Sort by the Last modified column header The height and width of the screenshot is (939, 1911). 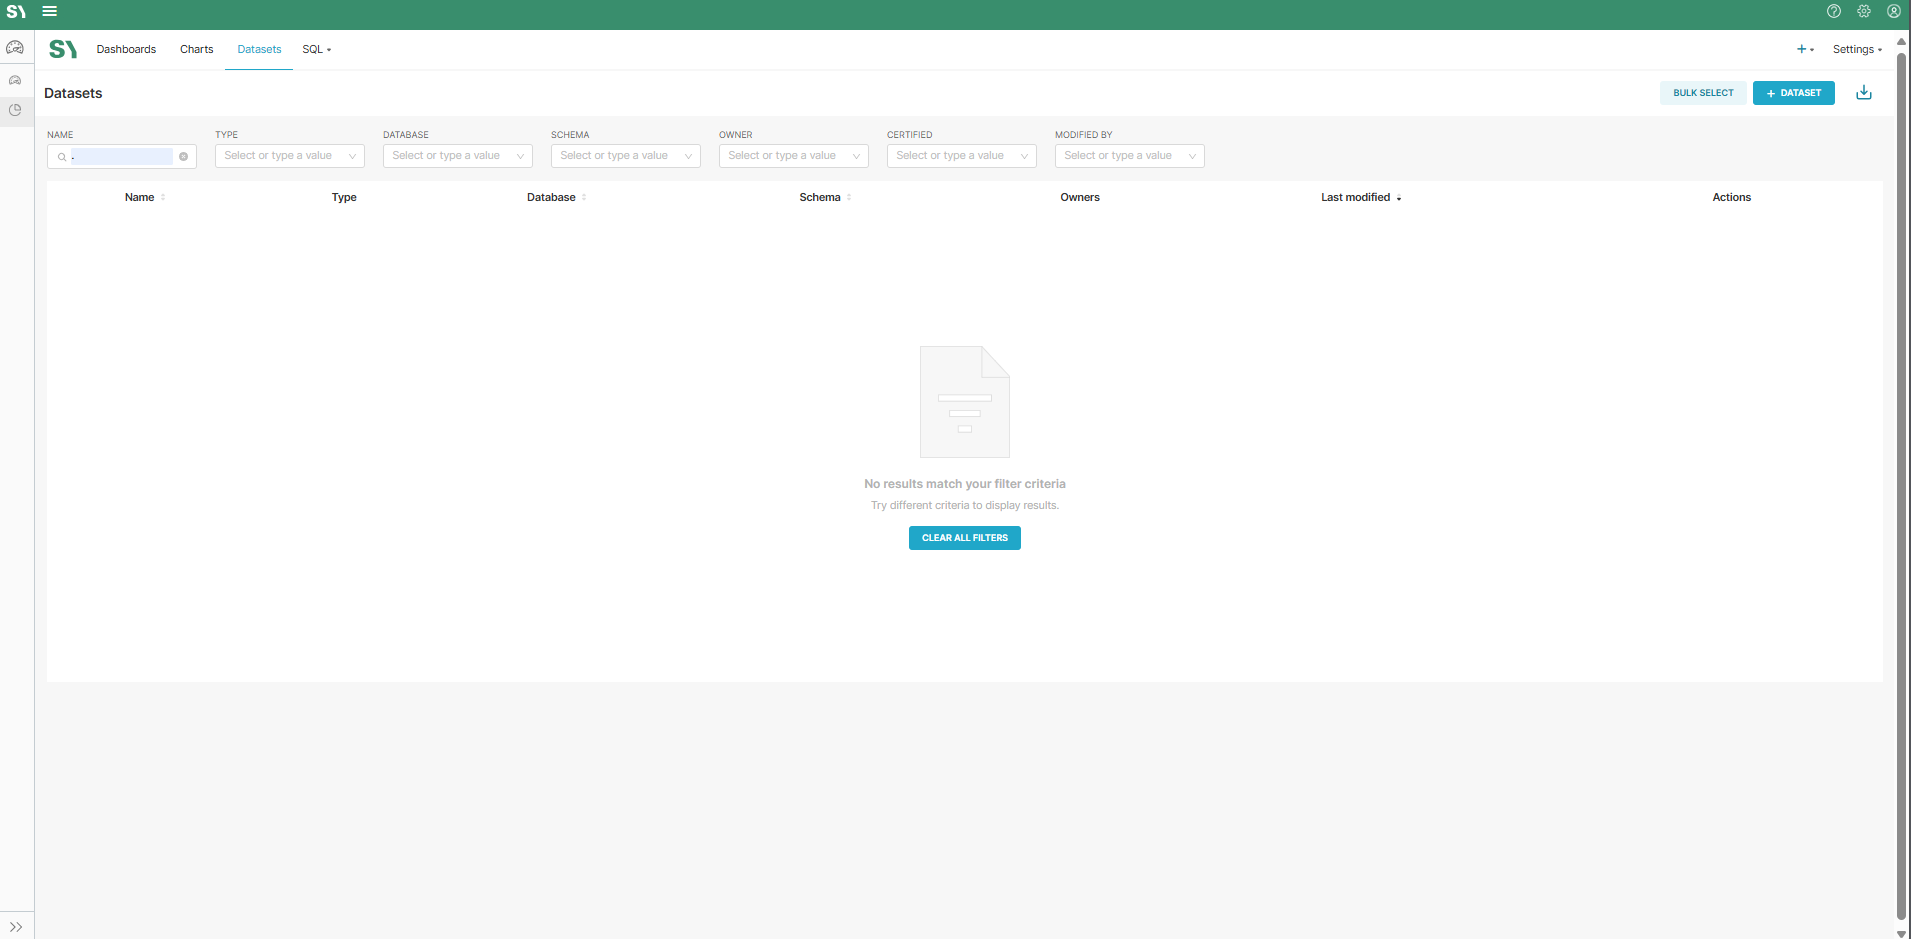(1355, 198)
